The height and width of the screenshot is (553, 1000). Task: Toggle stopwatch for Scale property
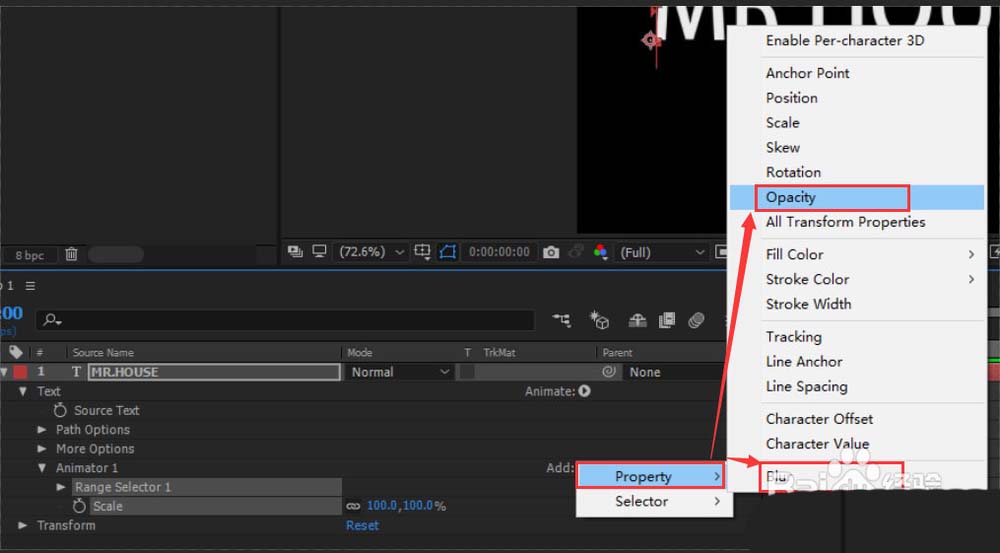pyautogui.click(x=79, y=506)
